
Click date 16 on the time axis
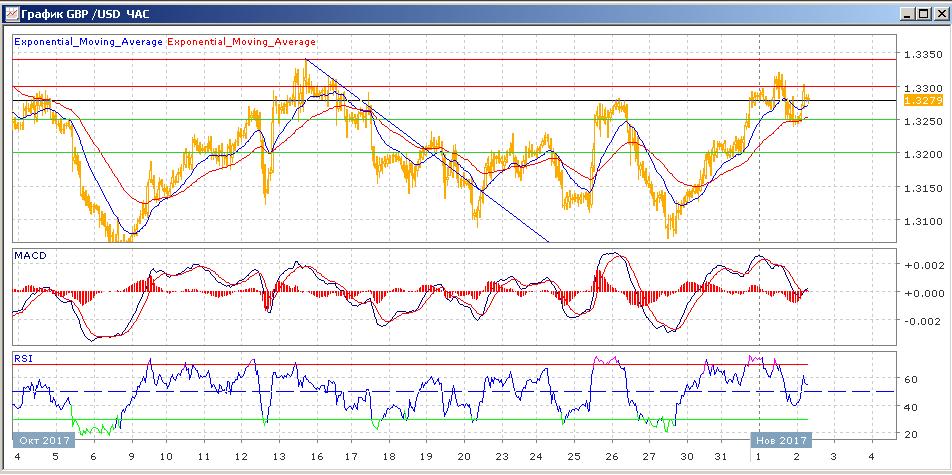[x=315, y=455]
